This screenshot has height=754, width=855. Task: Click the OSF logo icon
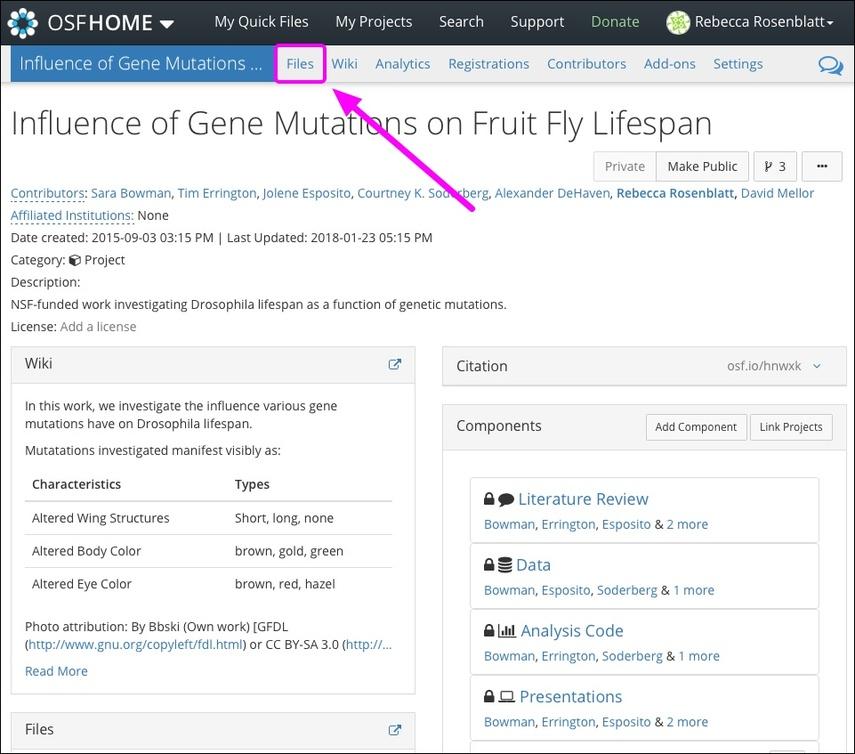coord(23,22)
